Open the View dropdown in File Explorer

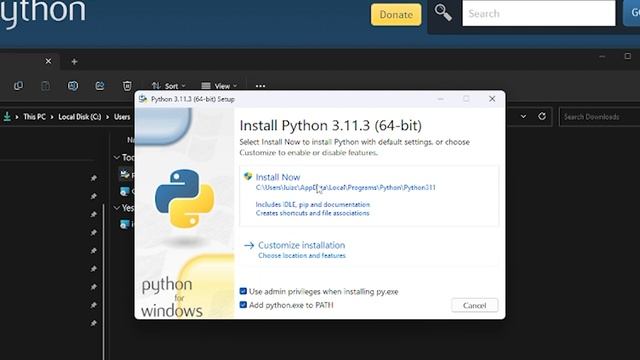219,86
